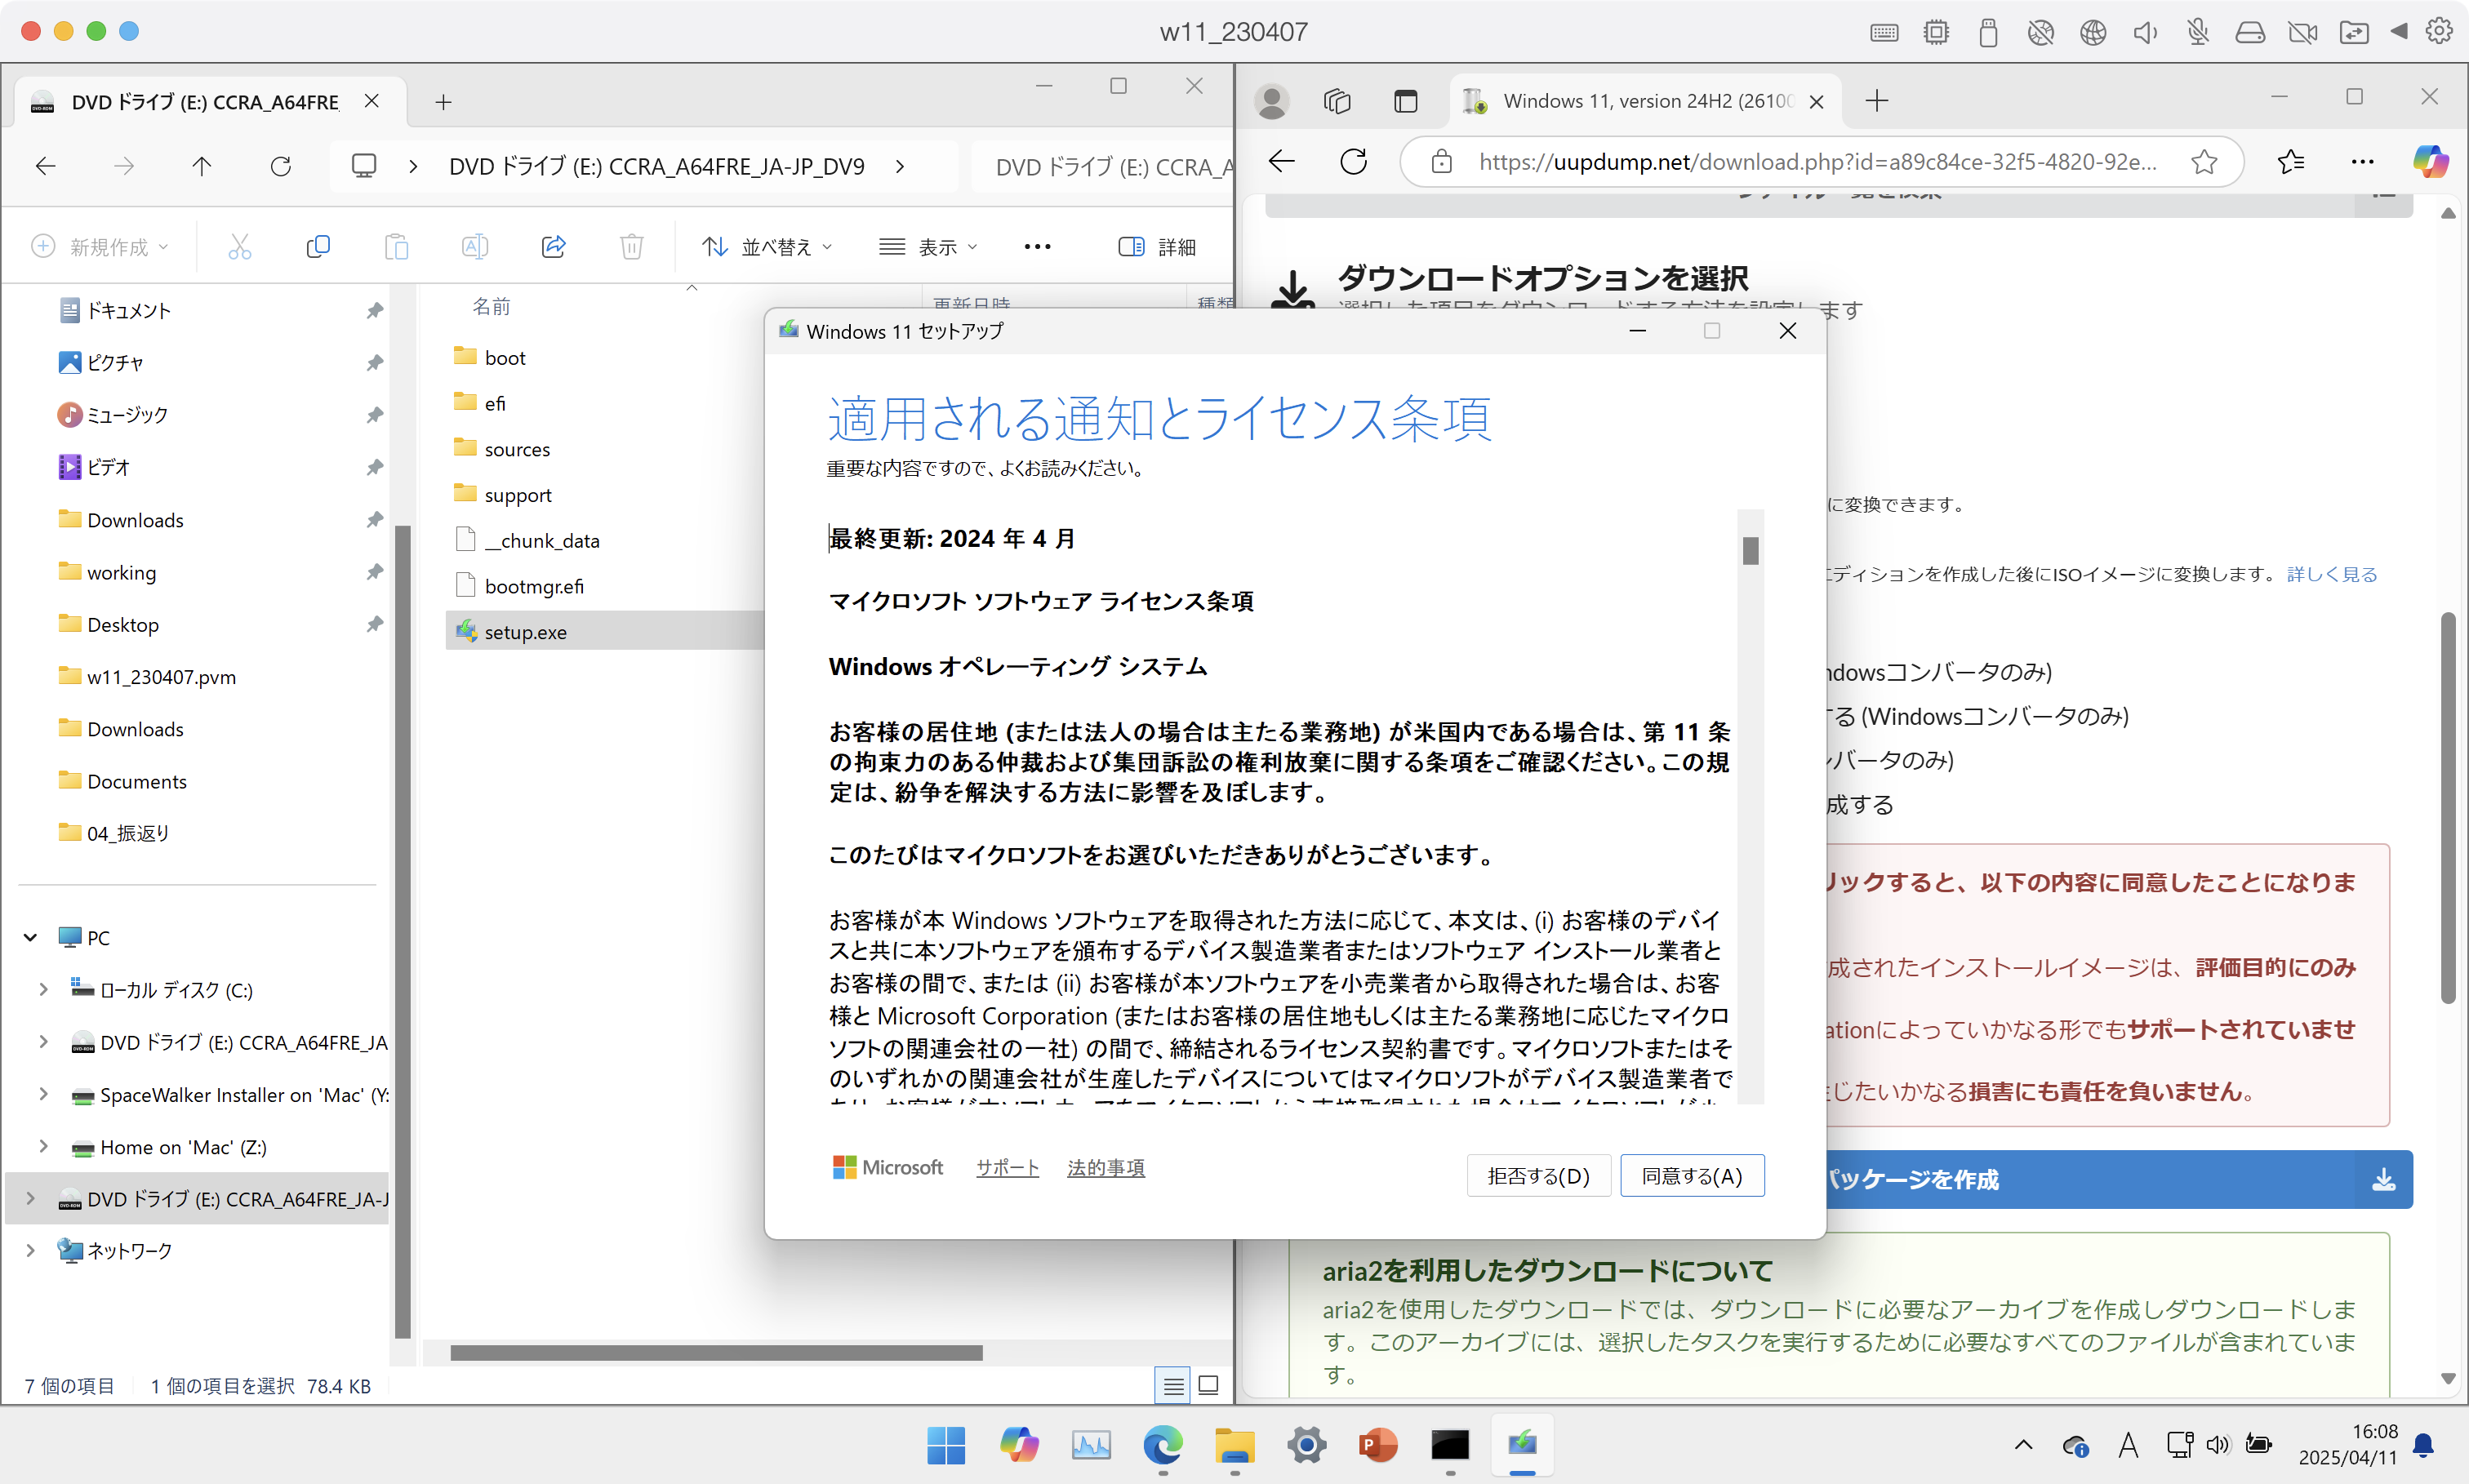Click 詳しく見る link on web page
This screenshot has width=2469, height=1484.
pos(2332,574)
